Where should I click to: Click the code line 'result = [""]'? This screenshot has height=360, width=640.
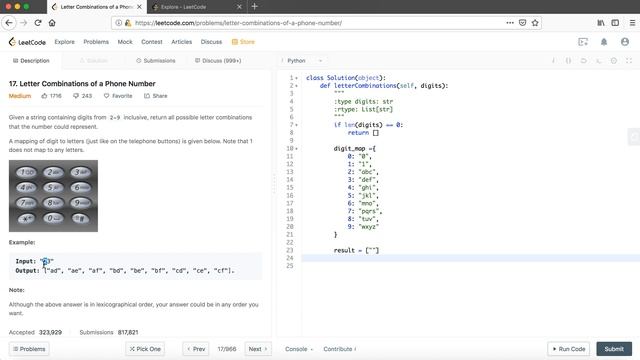(x=356, y=250)
